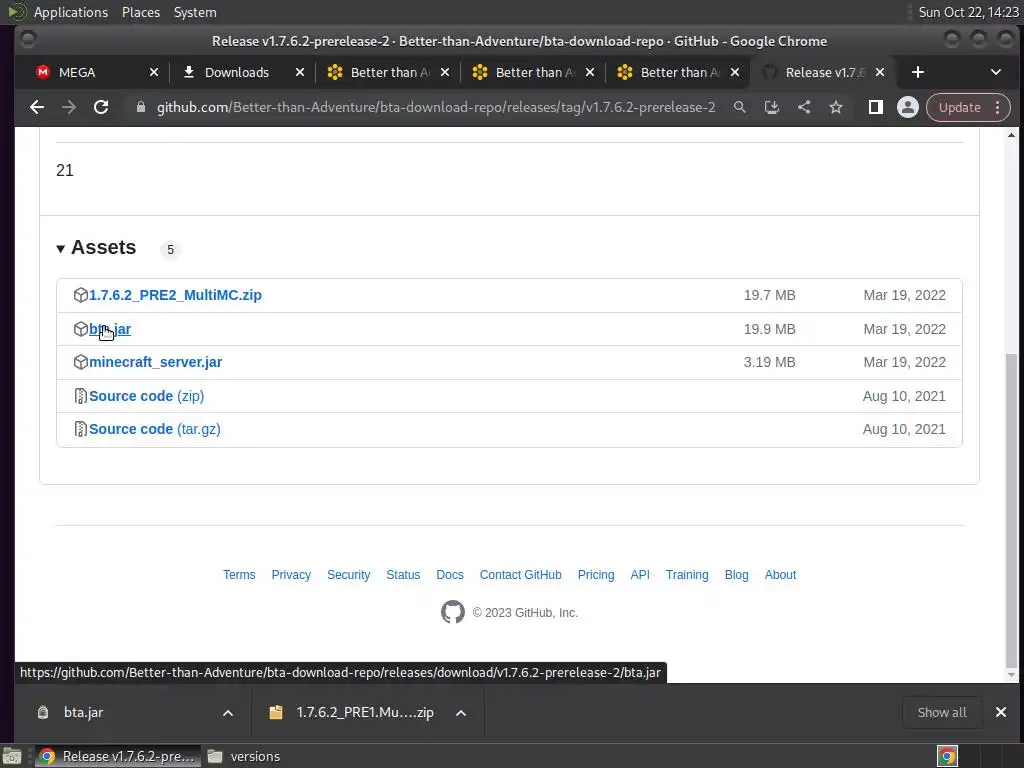Show all downloads

(942, 712)
